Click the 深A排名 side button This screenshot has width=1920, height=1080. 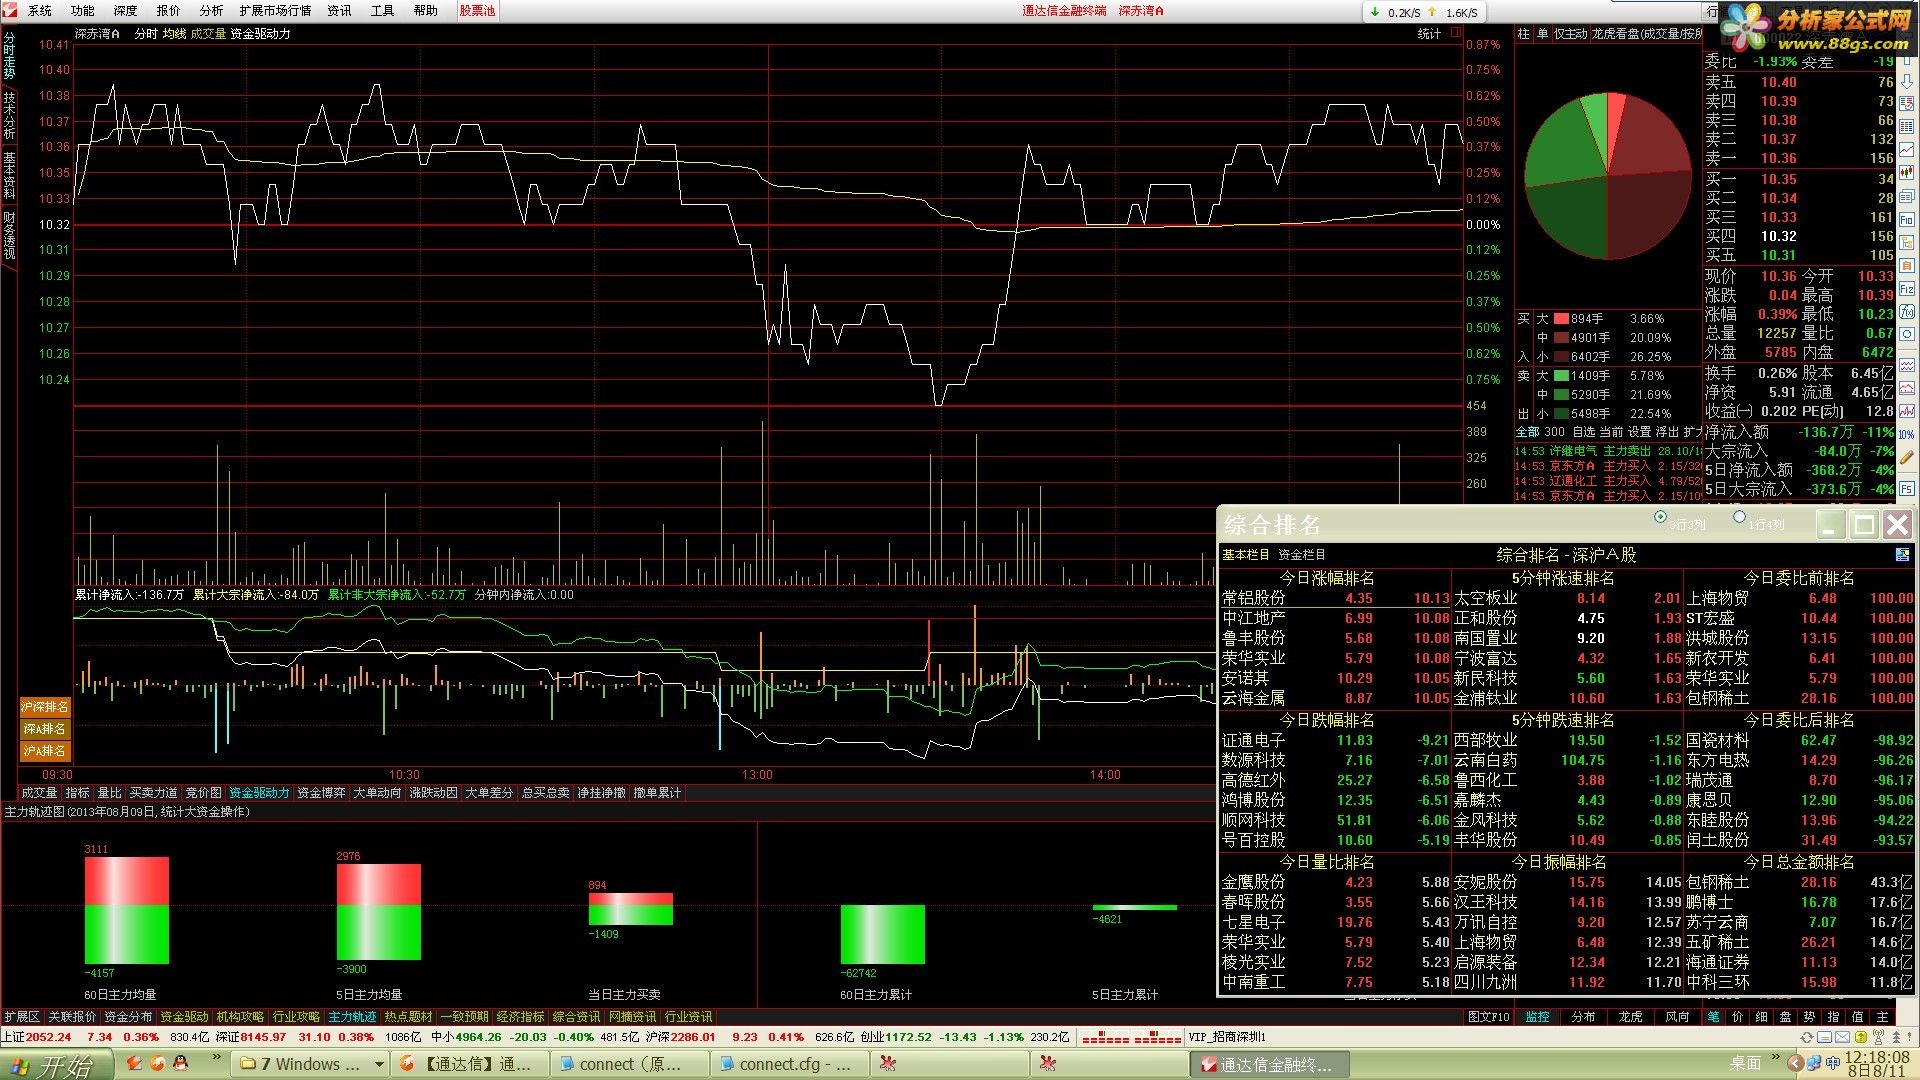(x=45, y=729)
